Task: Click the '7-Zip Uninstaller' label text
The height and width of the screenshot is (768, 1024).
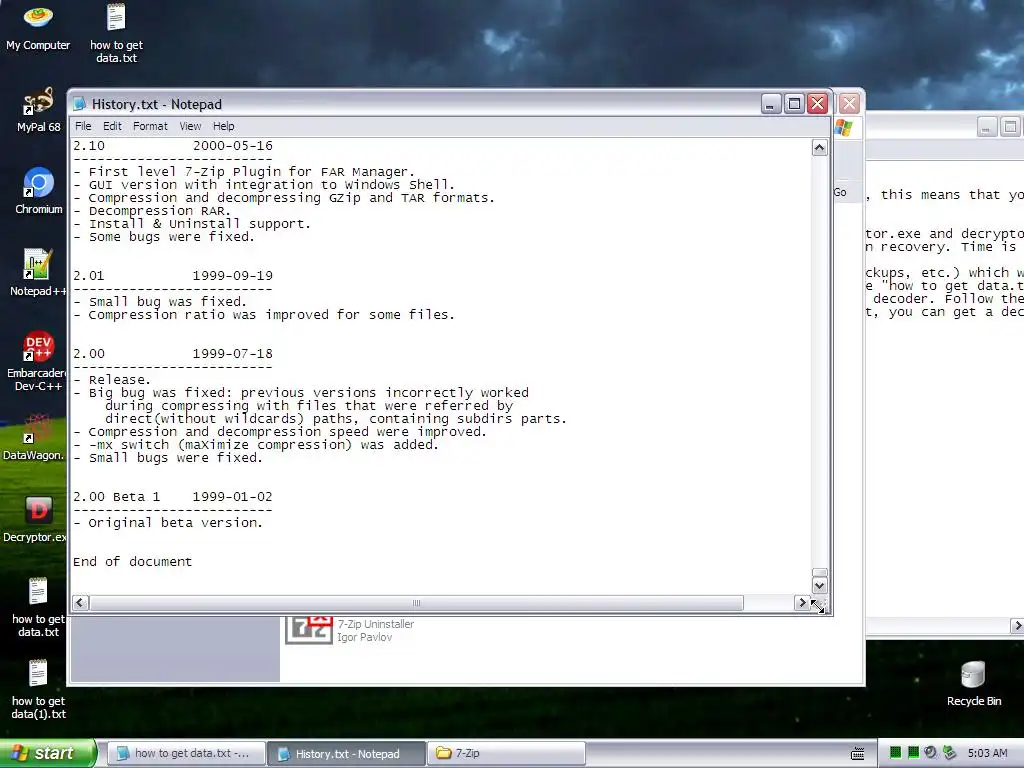Action: (x=376, y=624)
